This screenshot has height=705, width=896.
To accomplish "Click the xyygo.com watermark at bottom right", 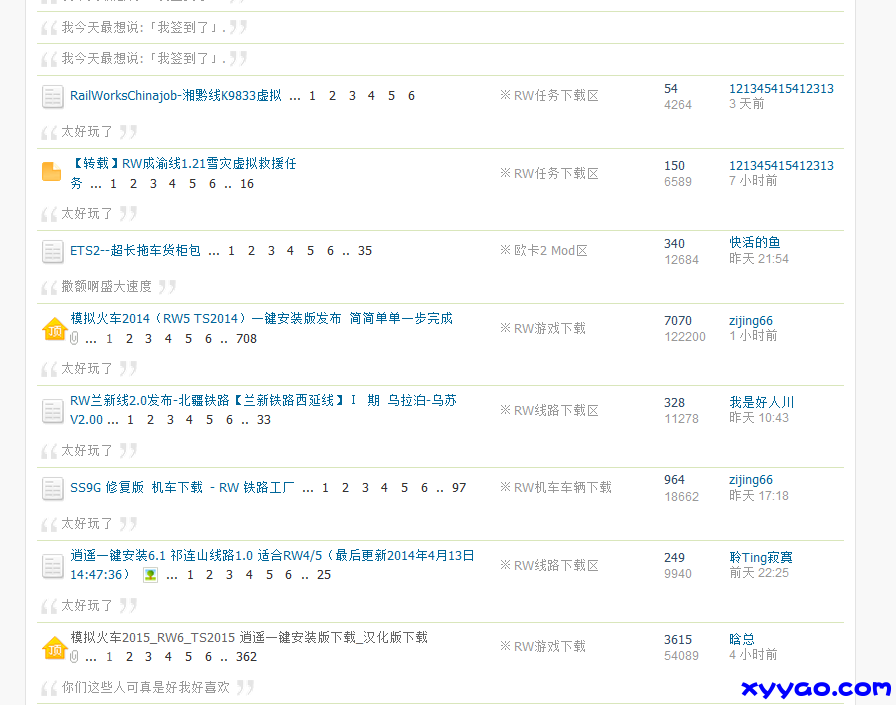I will click(818, 689).
